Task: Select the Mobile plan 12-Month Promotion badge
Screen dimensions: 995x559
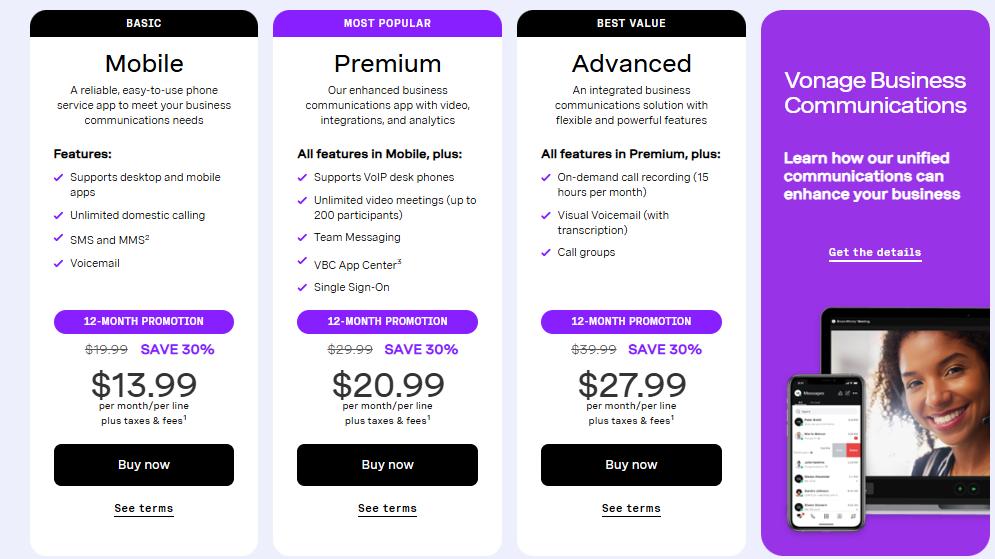Action: (143, 322)
